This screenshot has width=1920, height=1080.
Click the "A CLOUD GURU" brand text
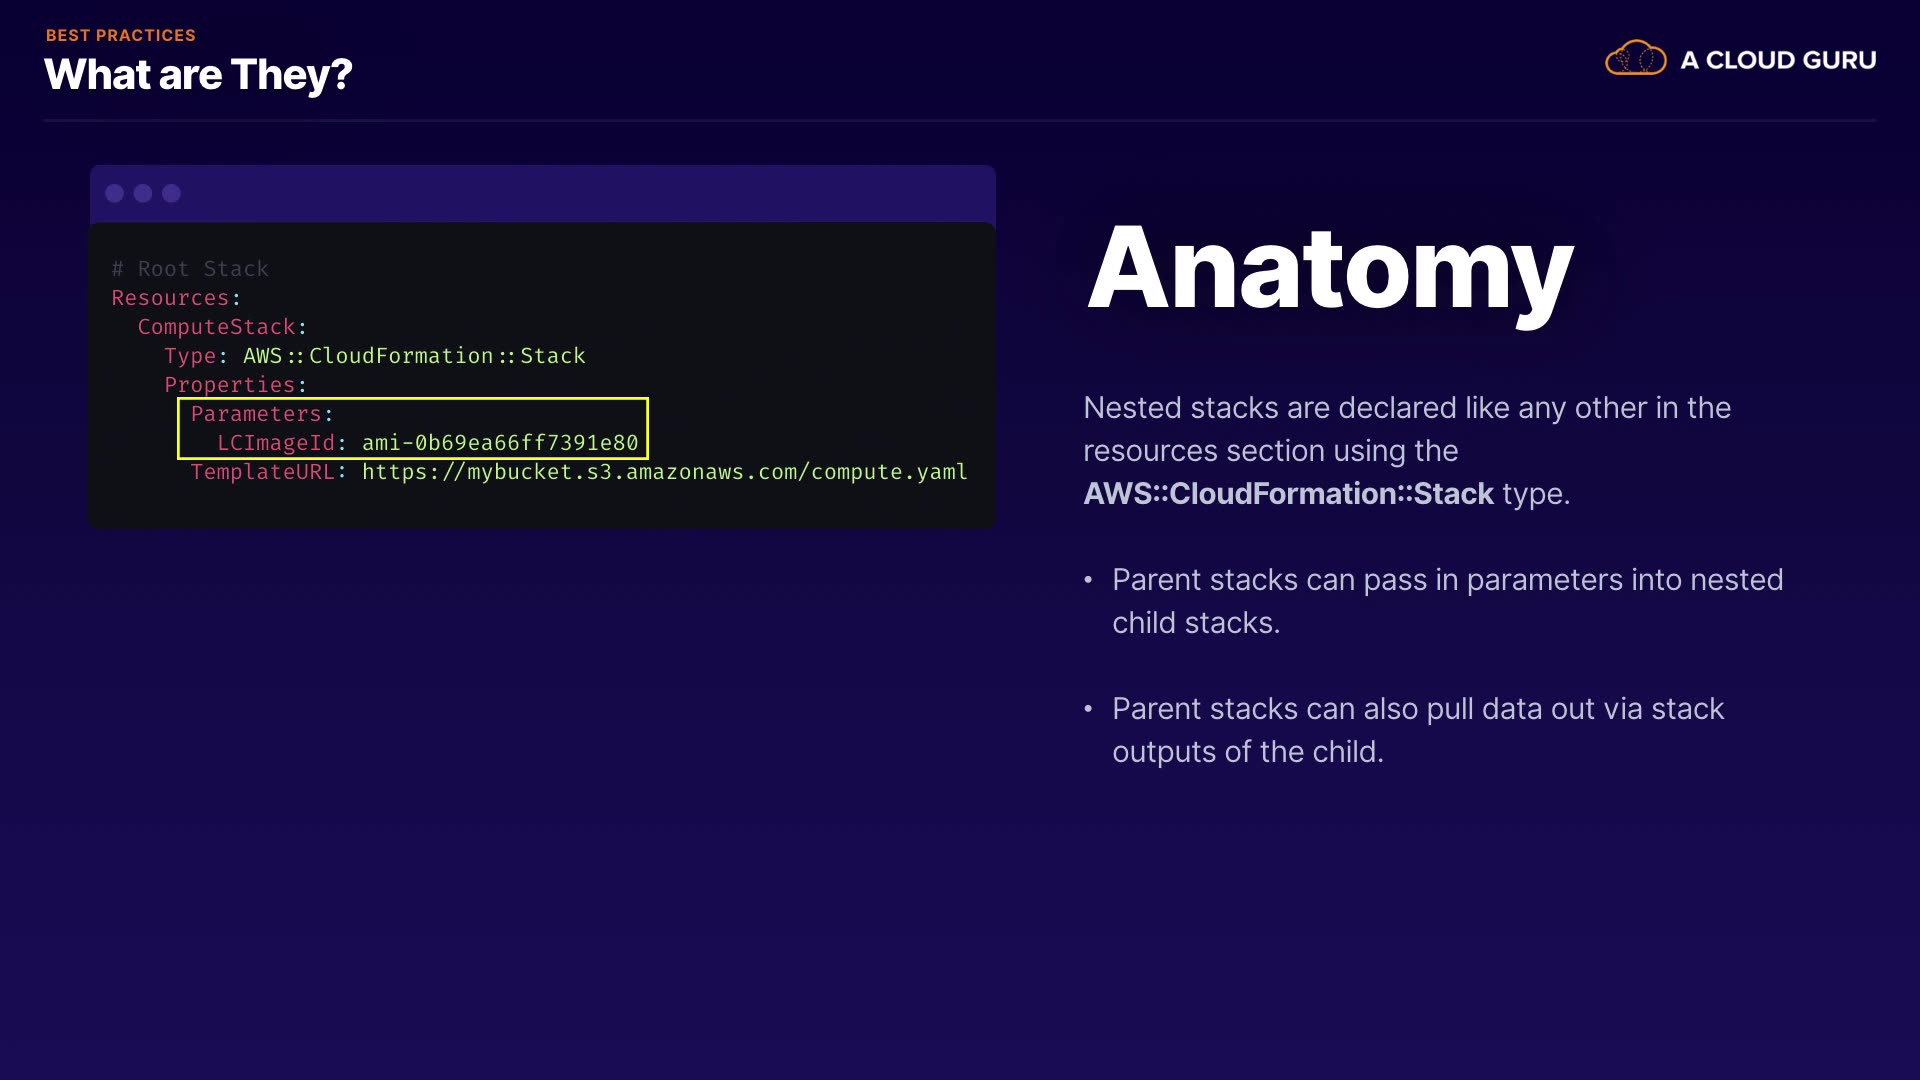tap(1778, 60)
